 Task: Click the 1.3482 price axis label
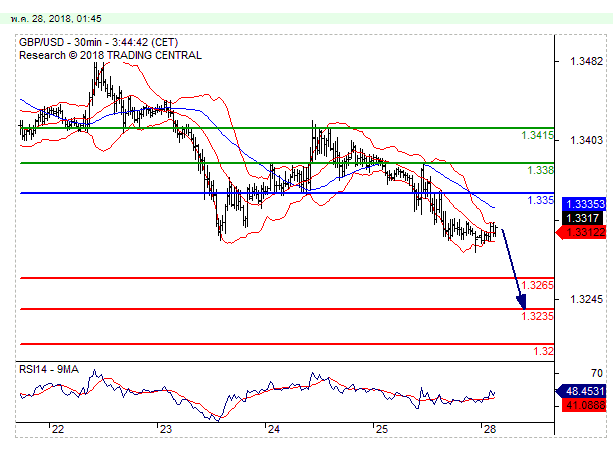[586, 61]
